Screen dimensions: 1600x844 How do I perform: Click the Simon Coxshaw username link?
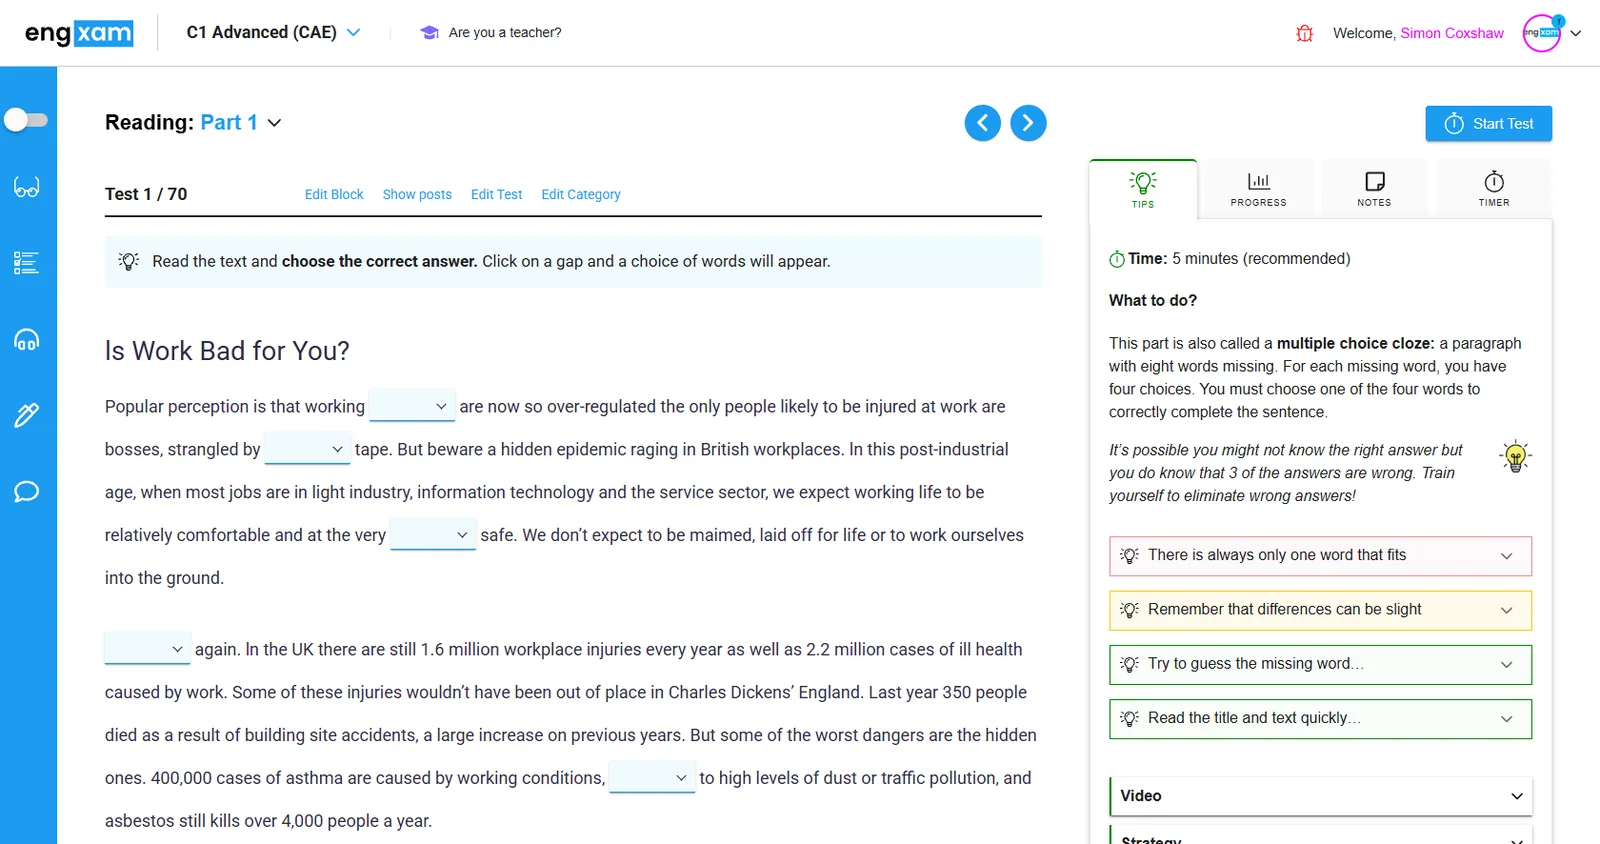coord(1452,33)
